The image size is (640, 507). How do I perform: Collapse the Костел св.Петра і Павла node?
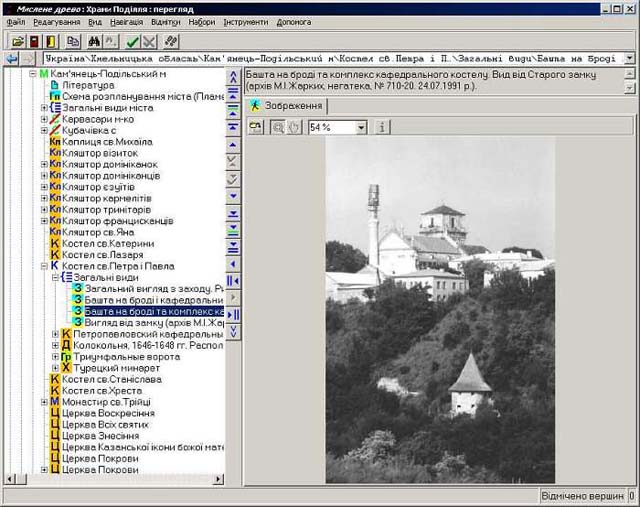[x=44, y=266]
